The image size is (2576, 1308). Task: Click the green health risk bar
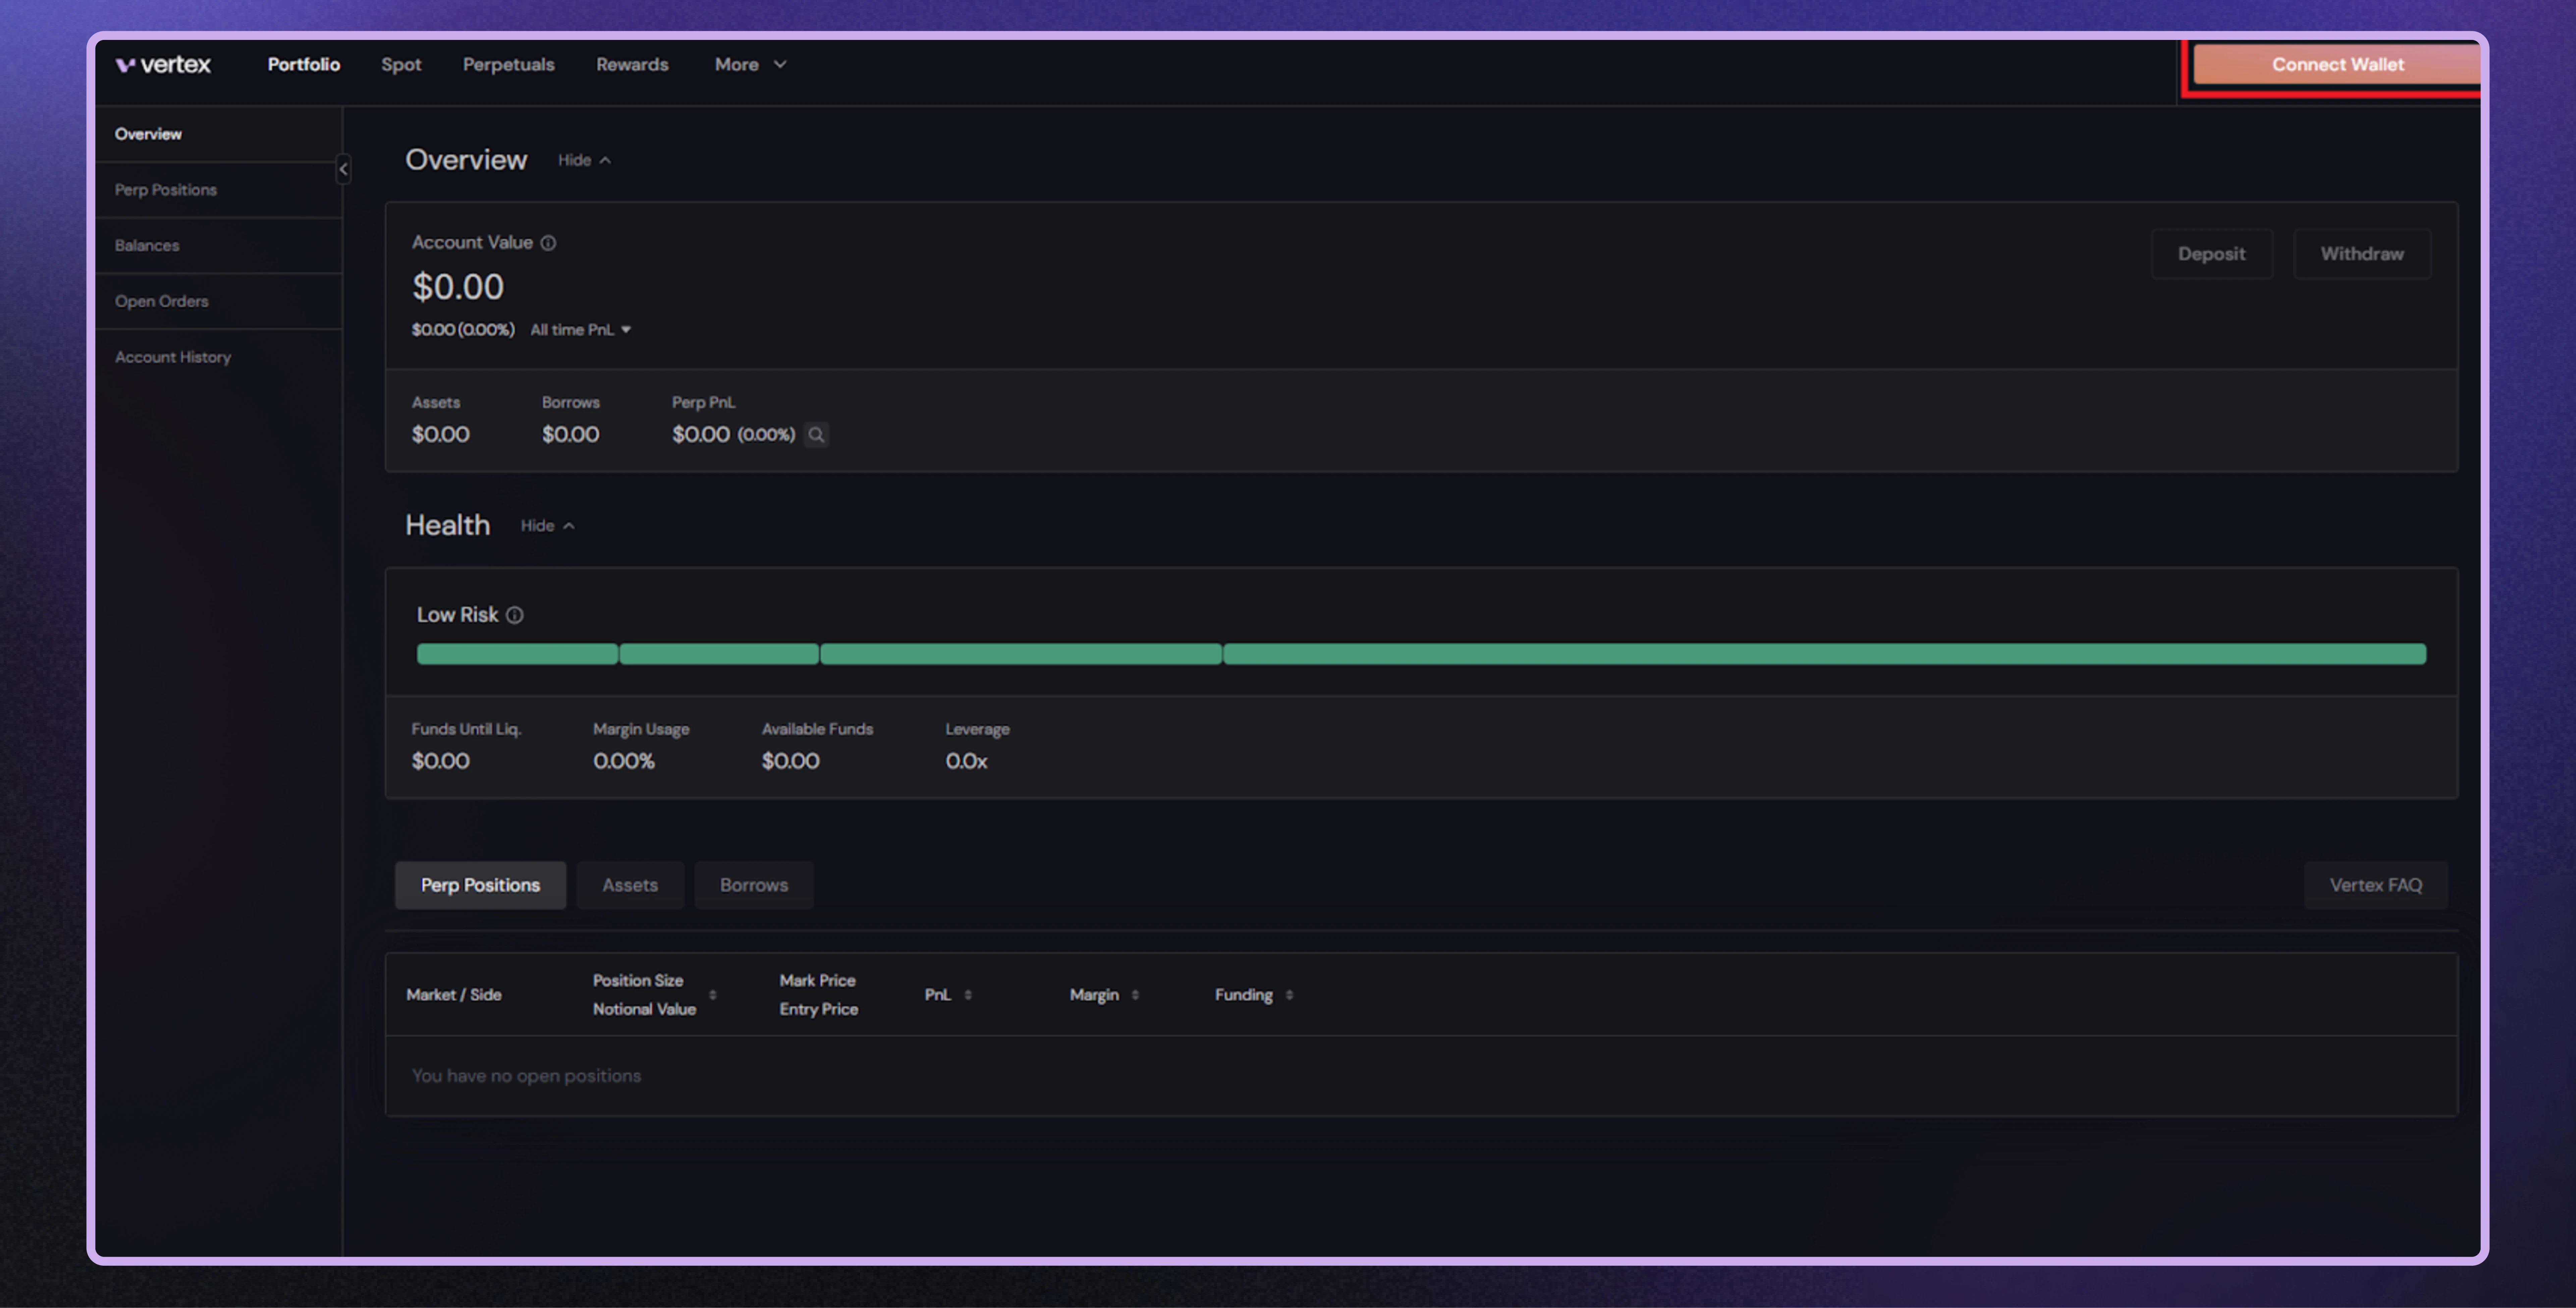(1421, 654)
